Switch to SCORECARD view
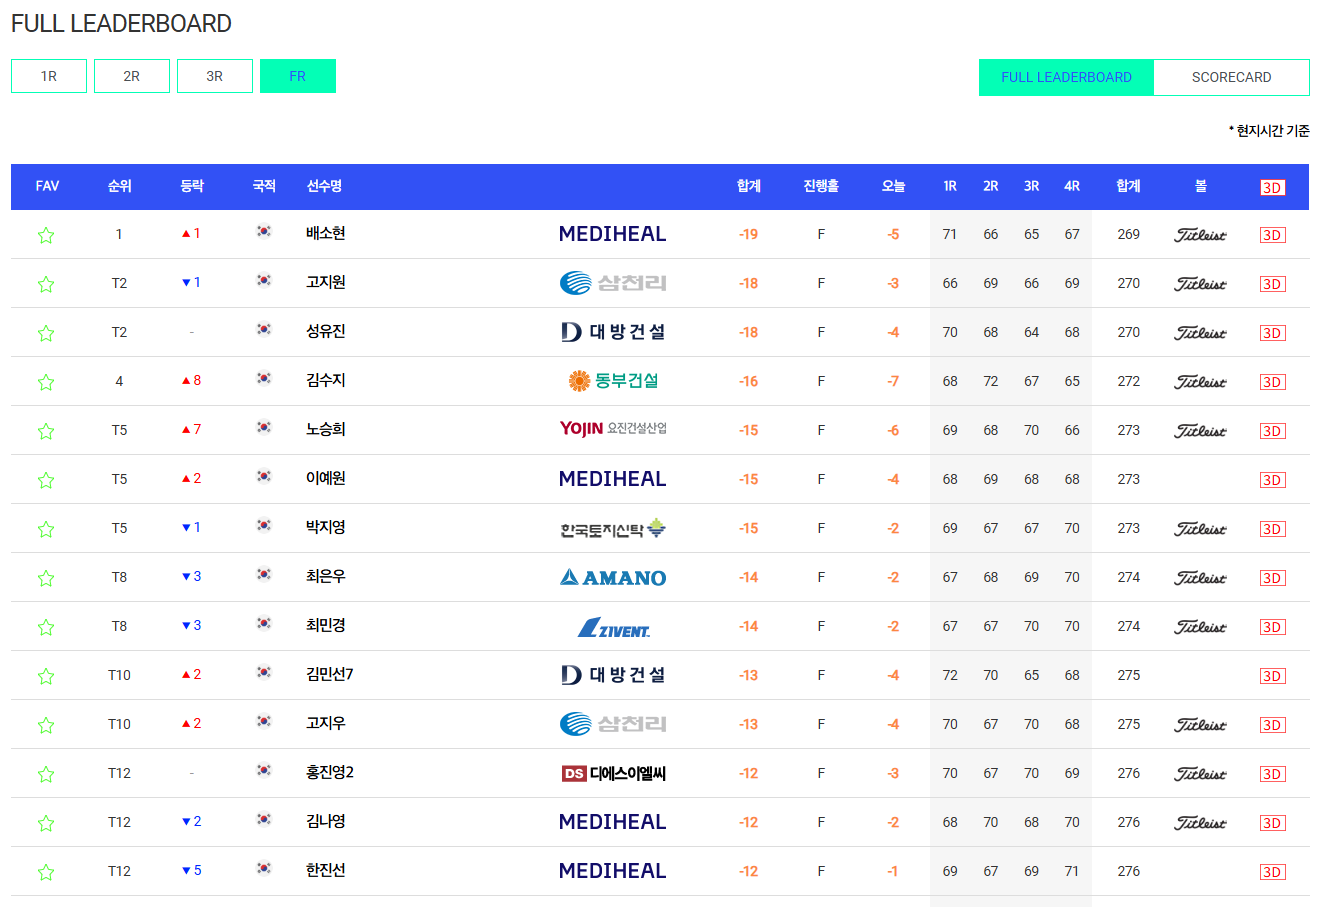1321x907 pixels. [x=1232, y=77]
